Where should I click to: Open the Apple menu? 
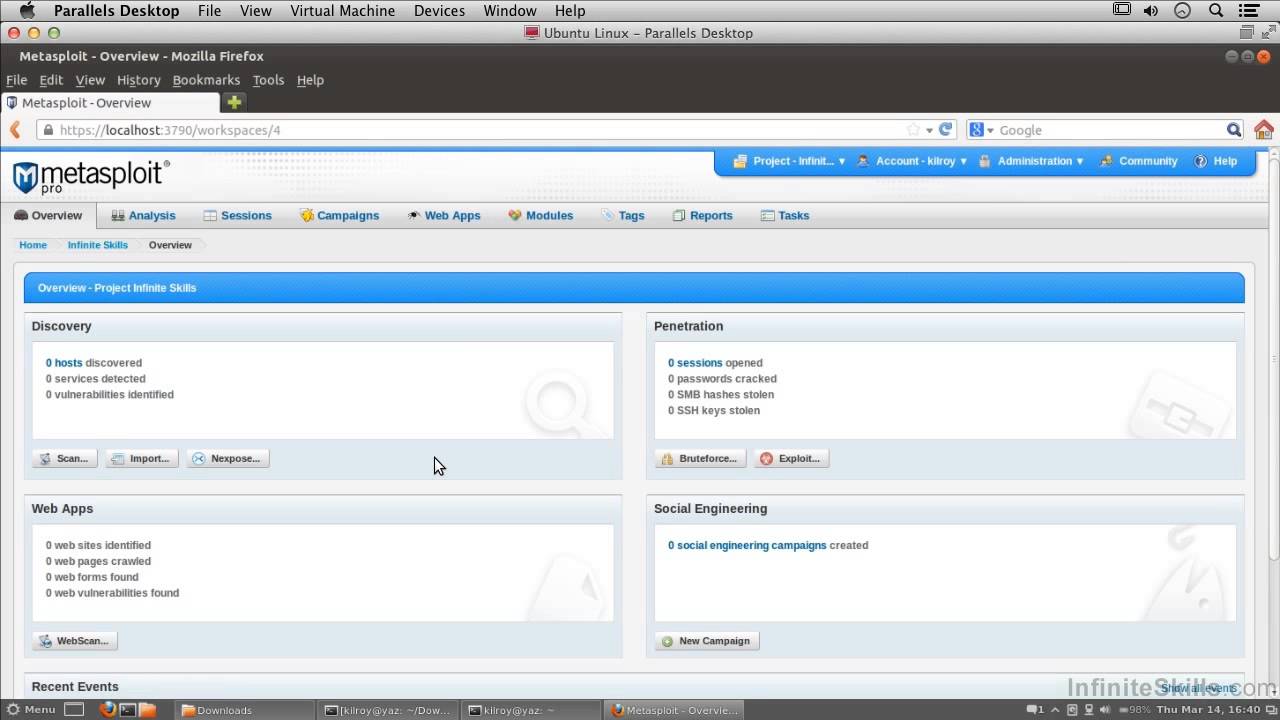[27, 11]
